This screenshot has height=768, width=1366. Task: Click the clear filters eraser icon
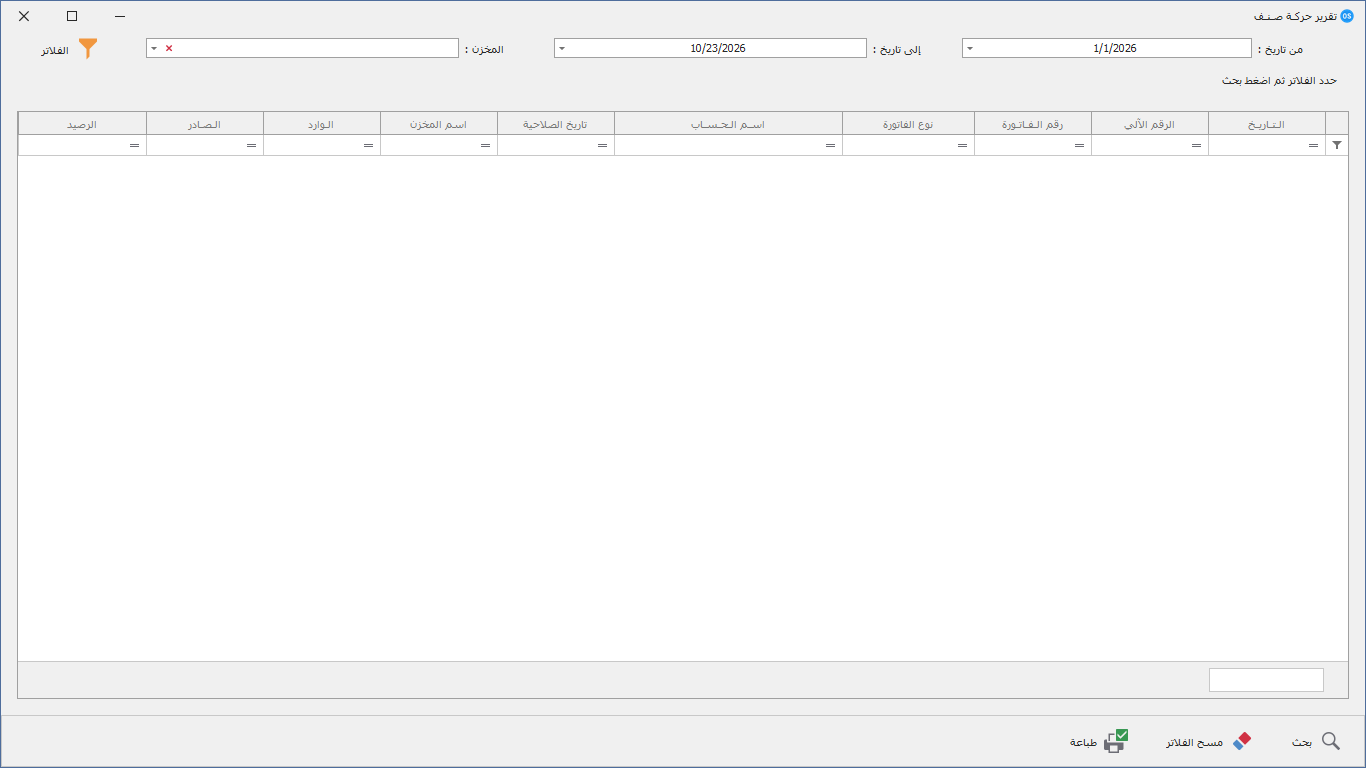[x=1242, y=741]
